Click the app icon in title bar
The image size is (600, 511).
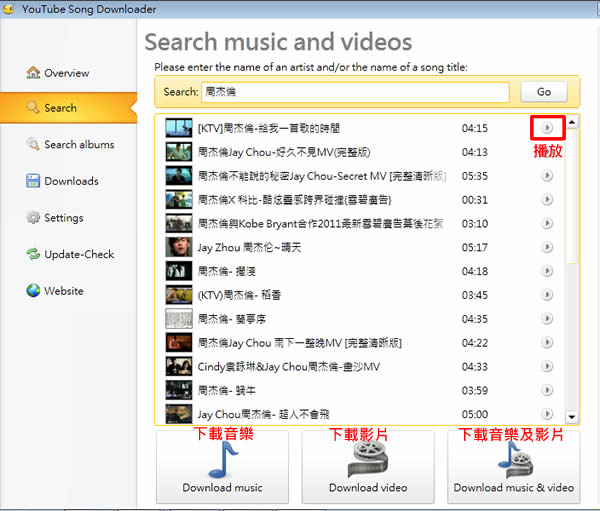pyautogui.click(x=8, y=8)
